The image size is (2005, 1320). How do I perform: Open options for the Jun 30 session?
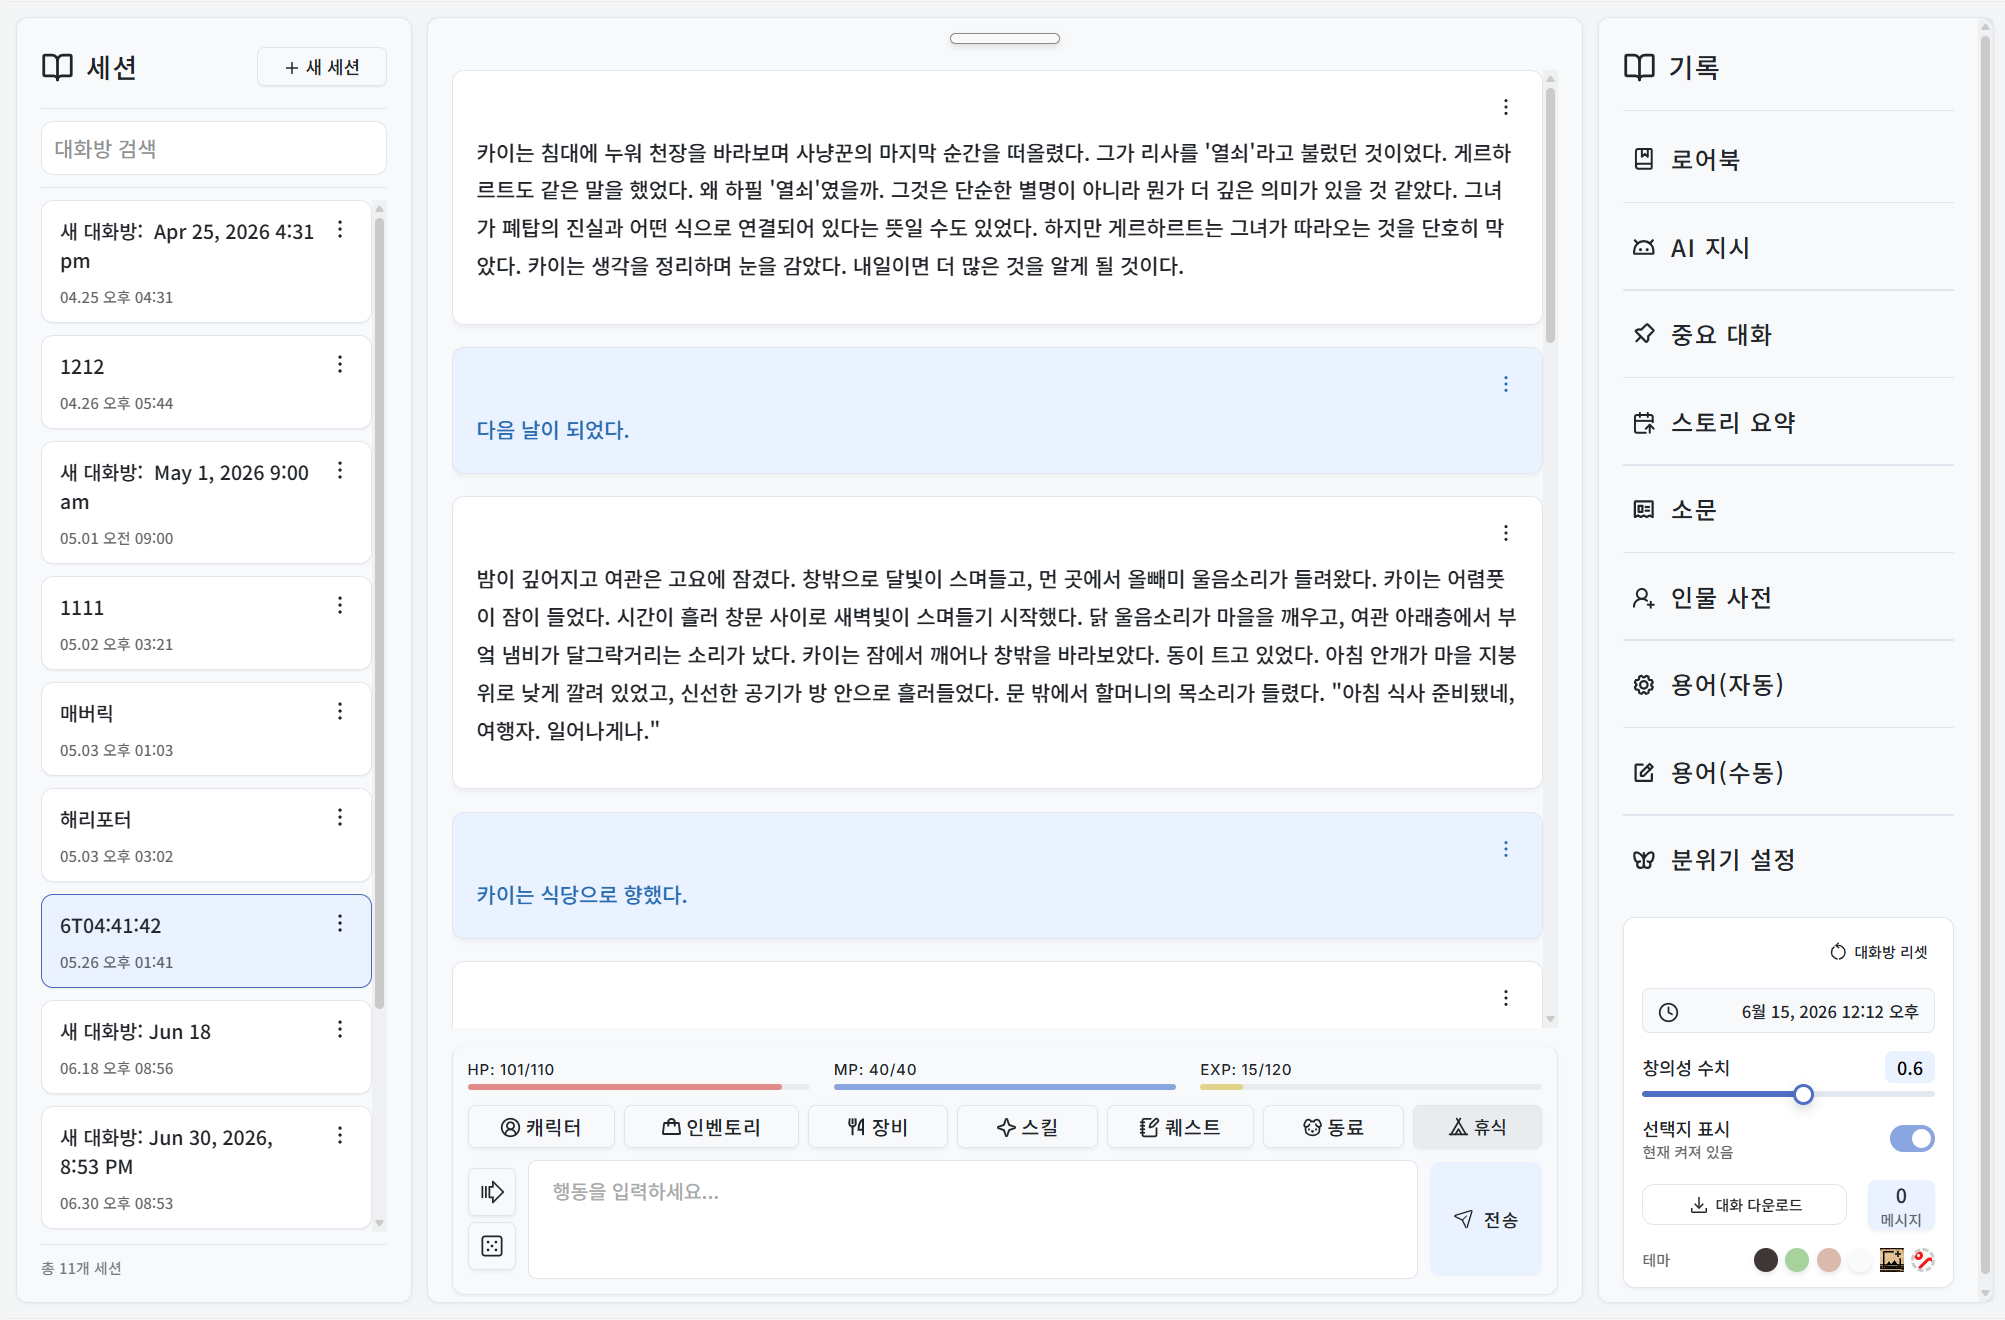[340, 1136]
